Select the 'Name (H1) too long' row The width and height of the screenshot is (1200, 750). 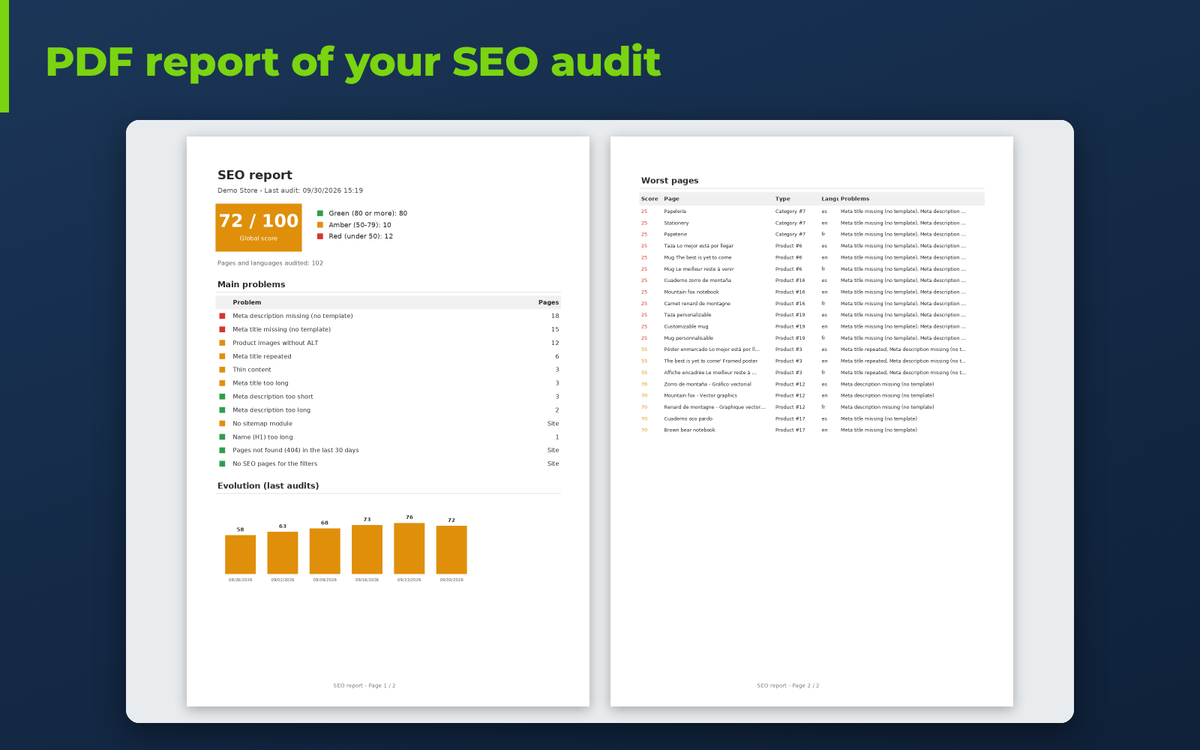388,437
